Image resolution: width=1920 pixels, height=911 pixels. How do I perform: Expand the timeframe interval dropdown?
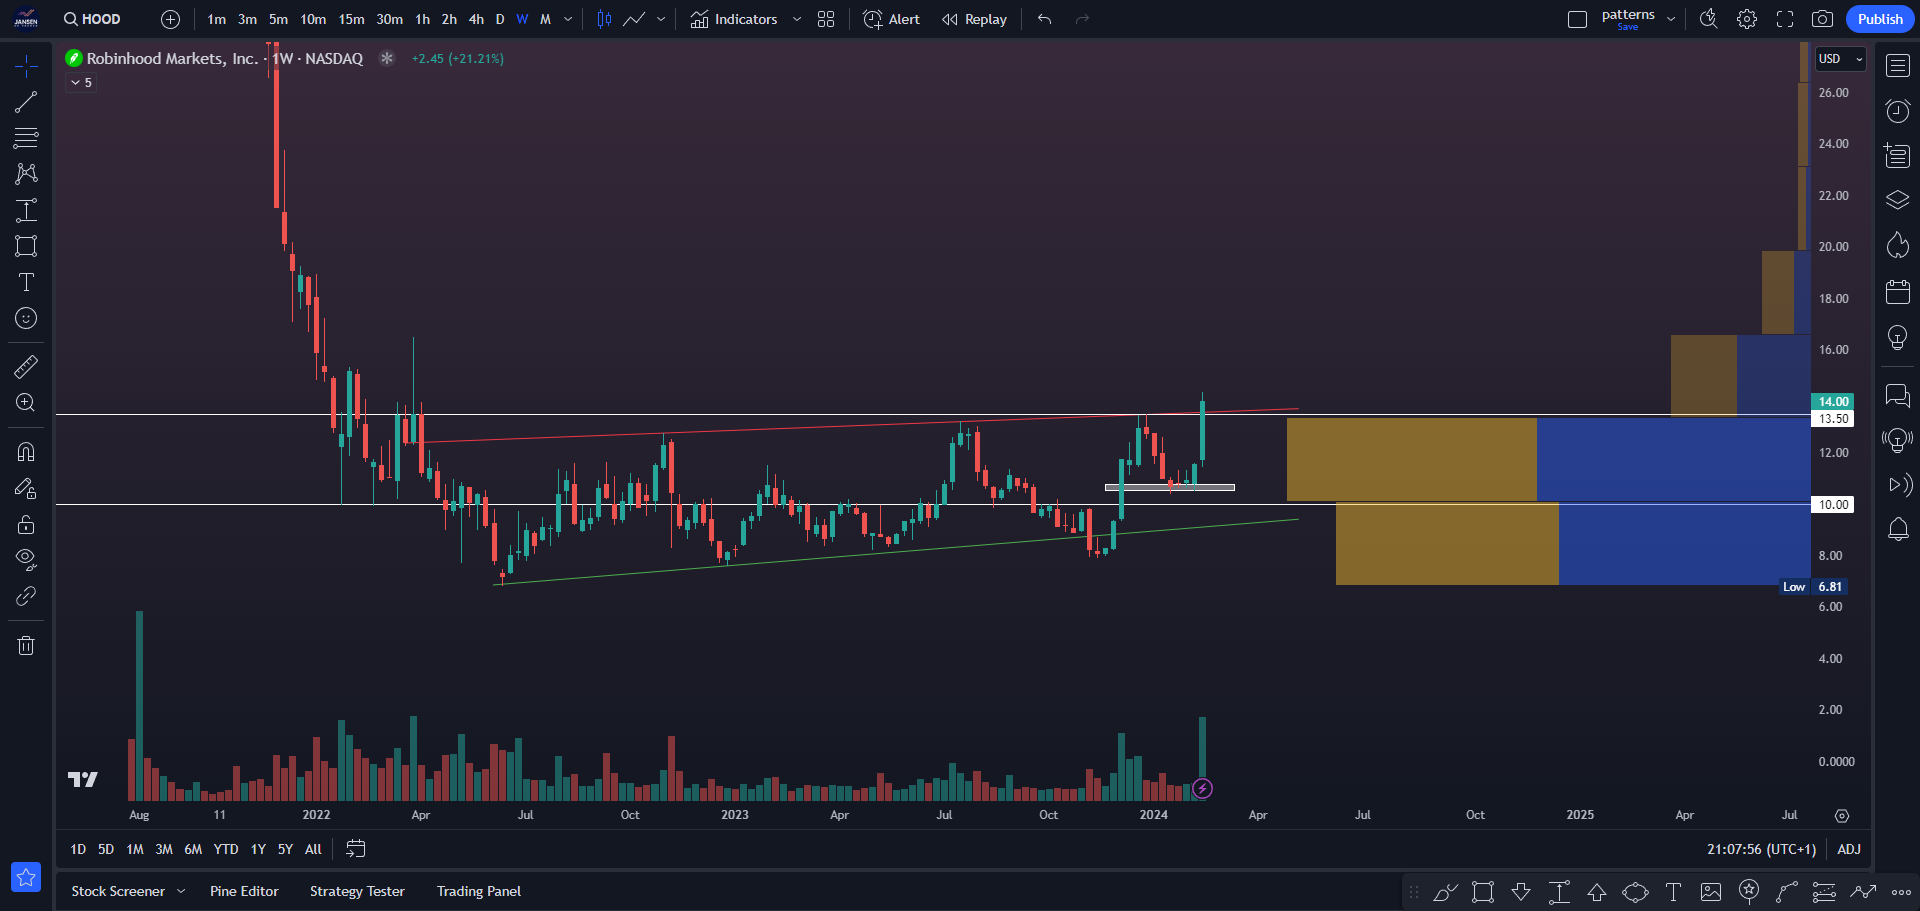pos(568,19)
